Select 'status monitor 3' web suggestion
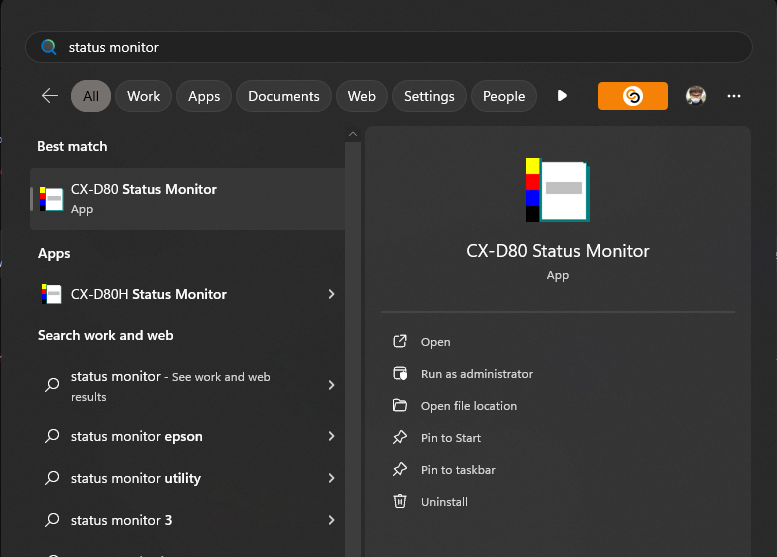Screen dimensions: 777x557 point(187,520)
